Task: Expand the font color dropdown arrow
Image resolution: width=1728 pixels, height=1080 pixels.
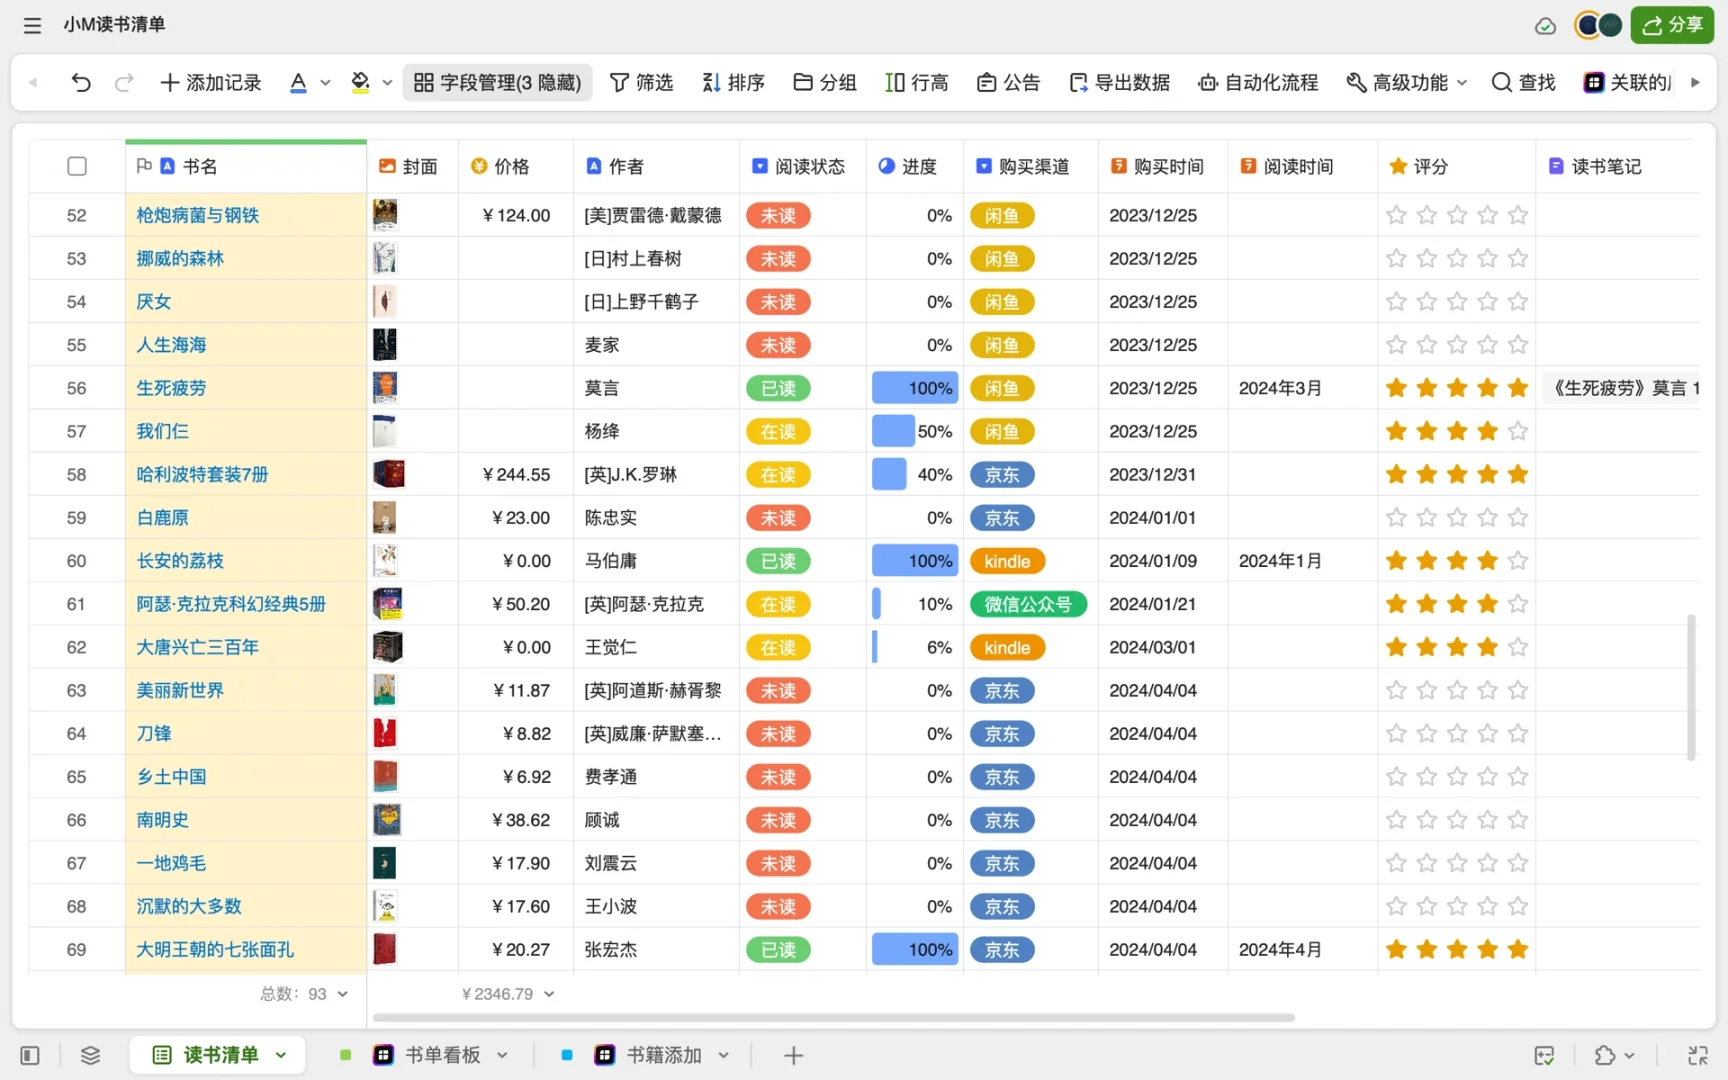Action: coord(324,82)
